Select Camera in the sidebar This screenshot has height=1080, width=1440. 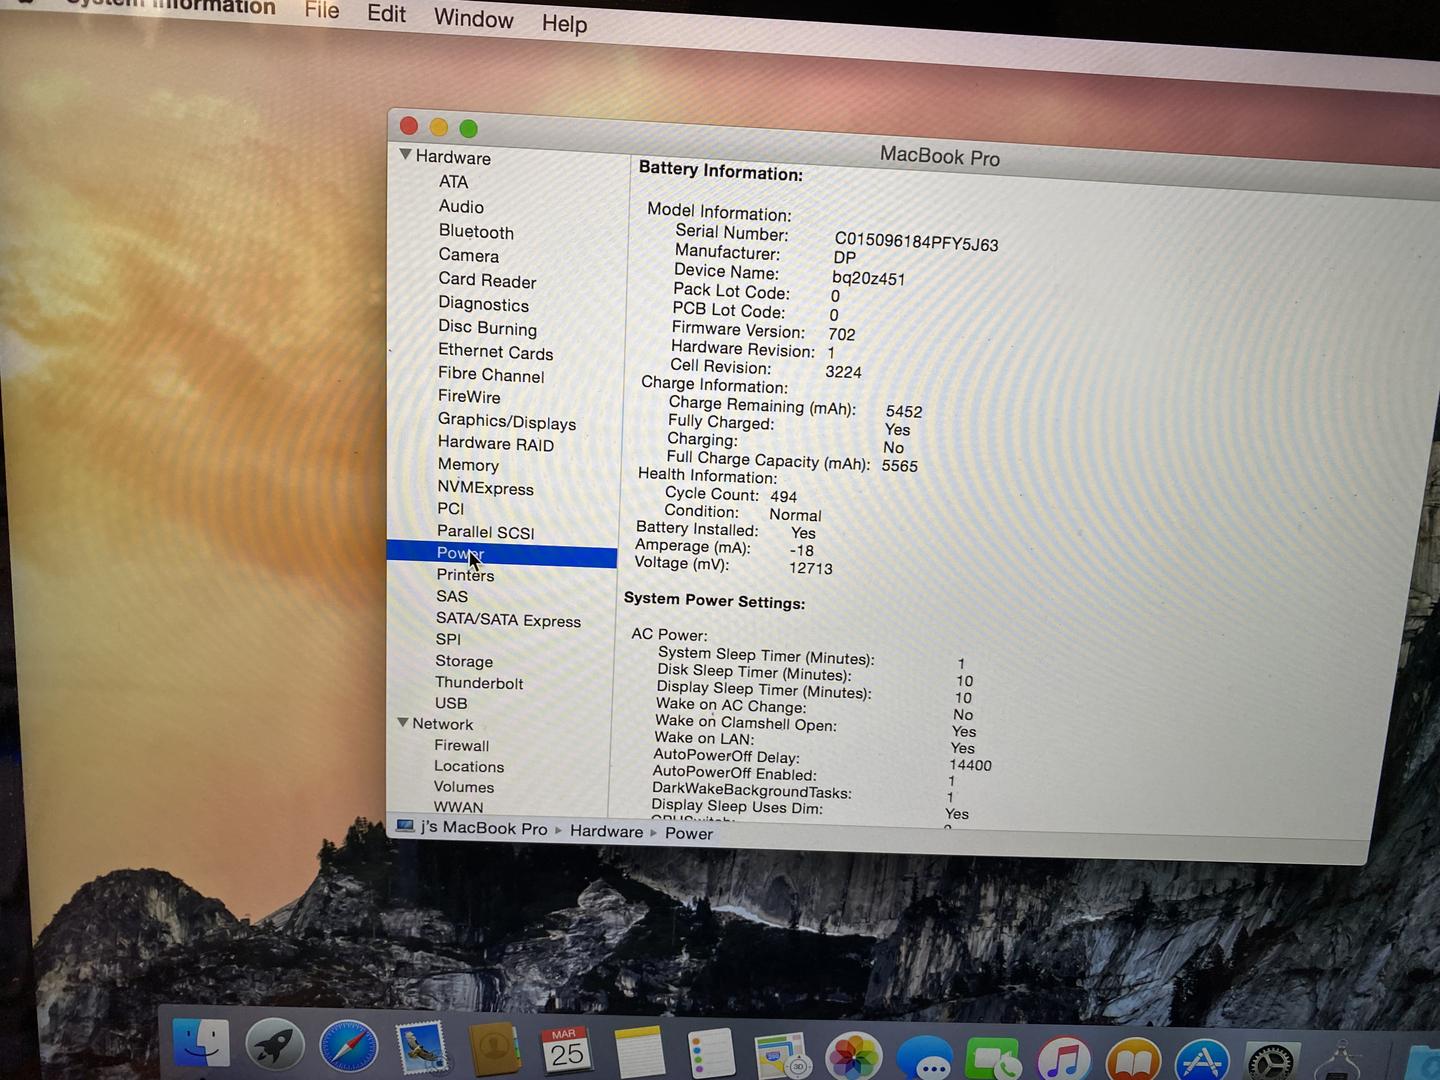pos(468,255)
